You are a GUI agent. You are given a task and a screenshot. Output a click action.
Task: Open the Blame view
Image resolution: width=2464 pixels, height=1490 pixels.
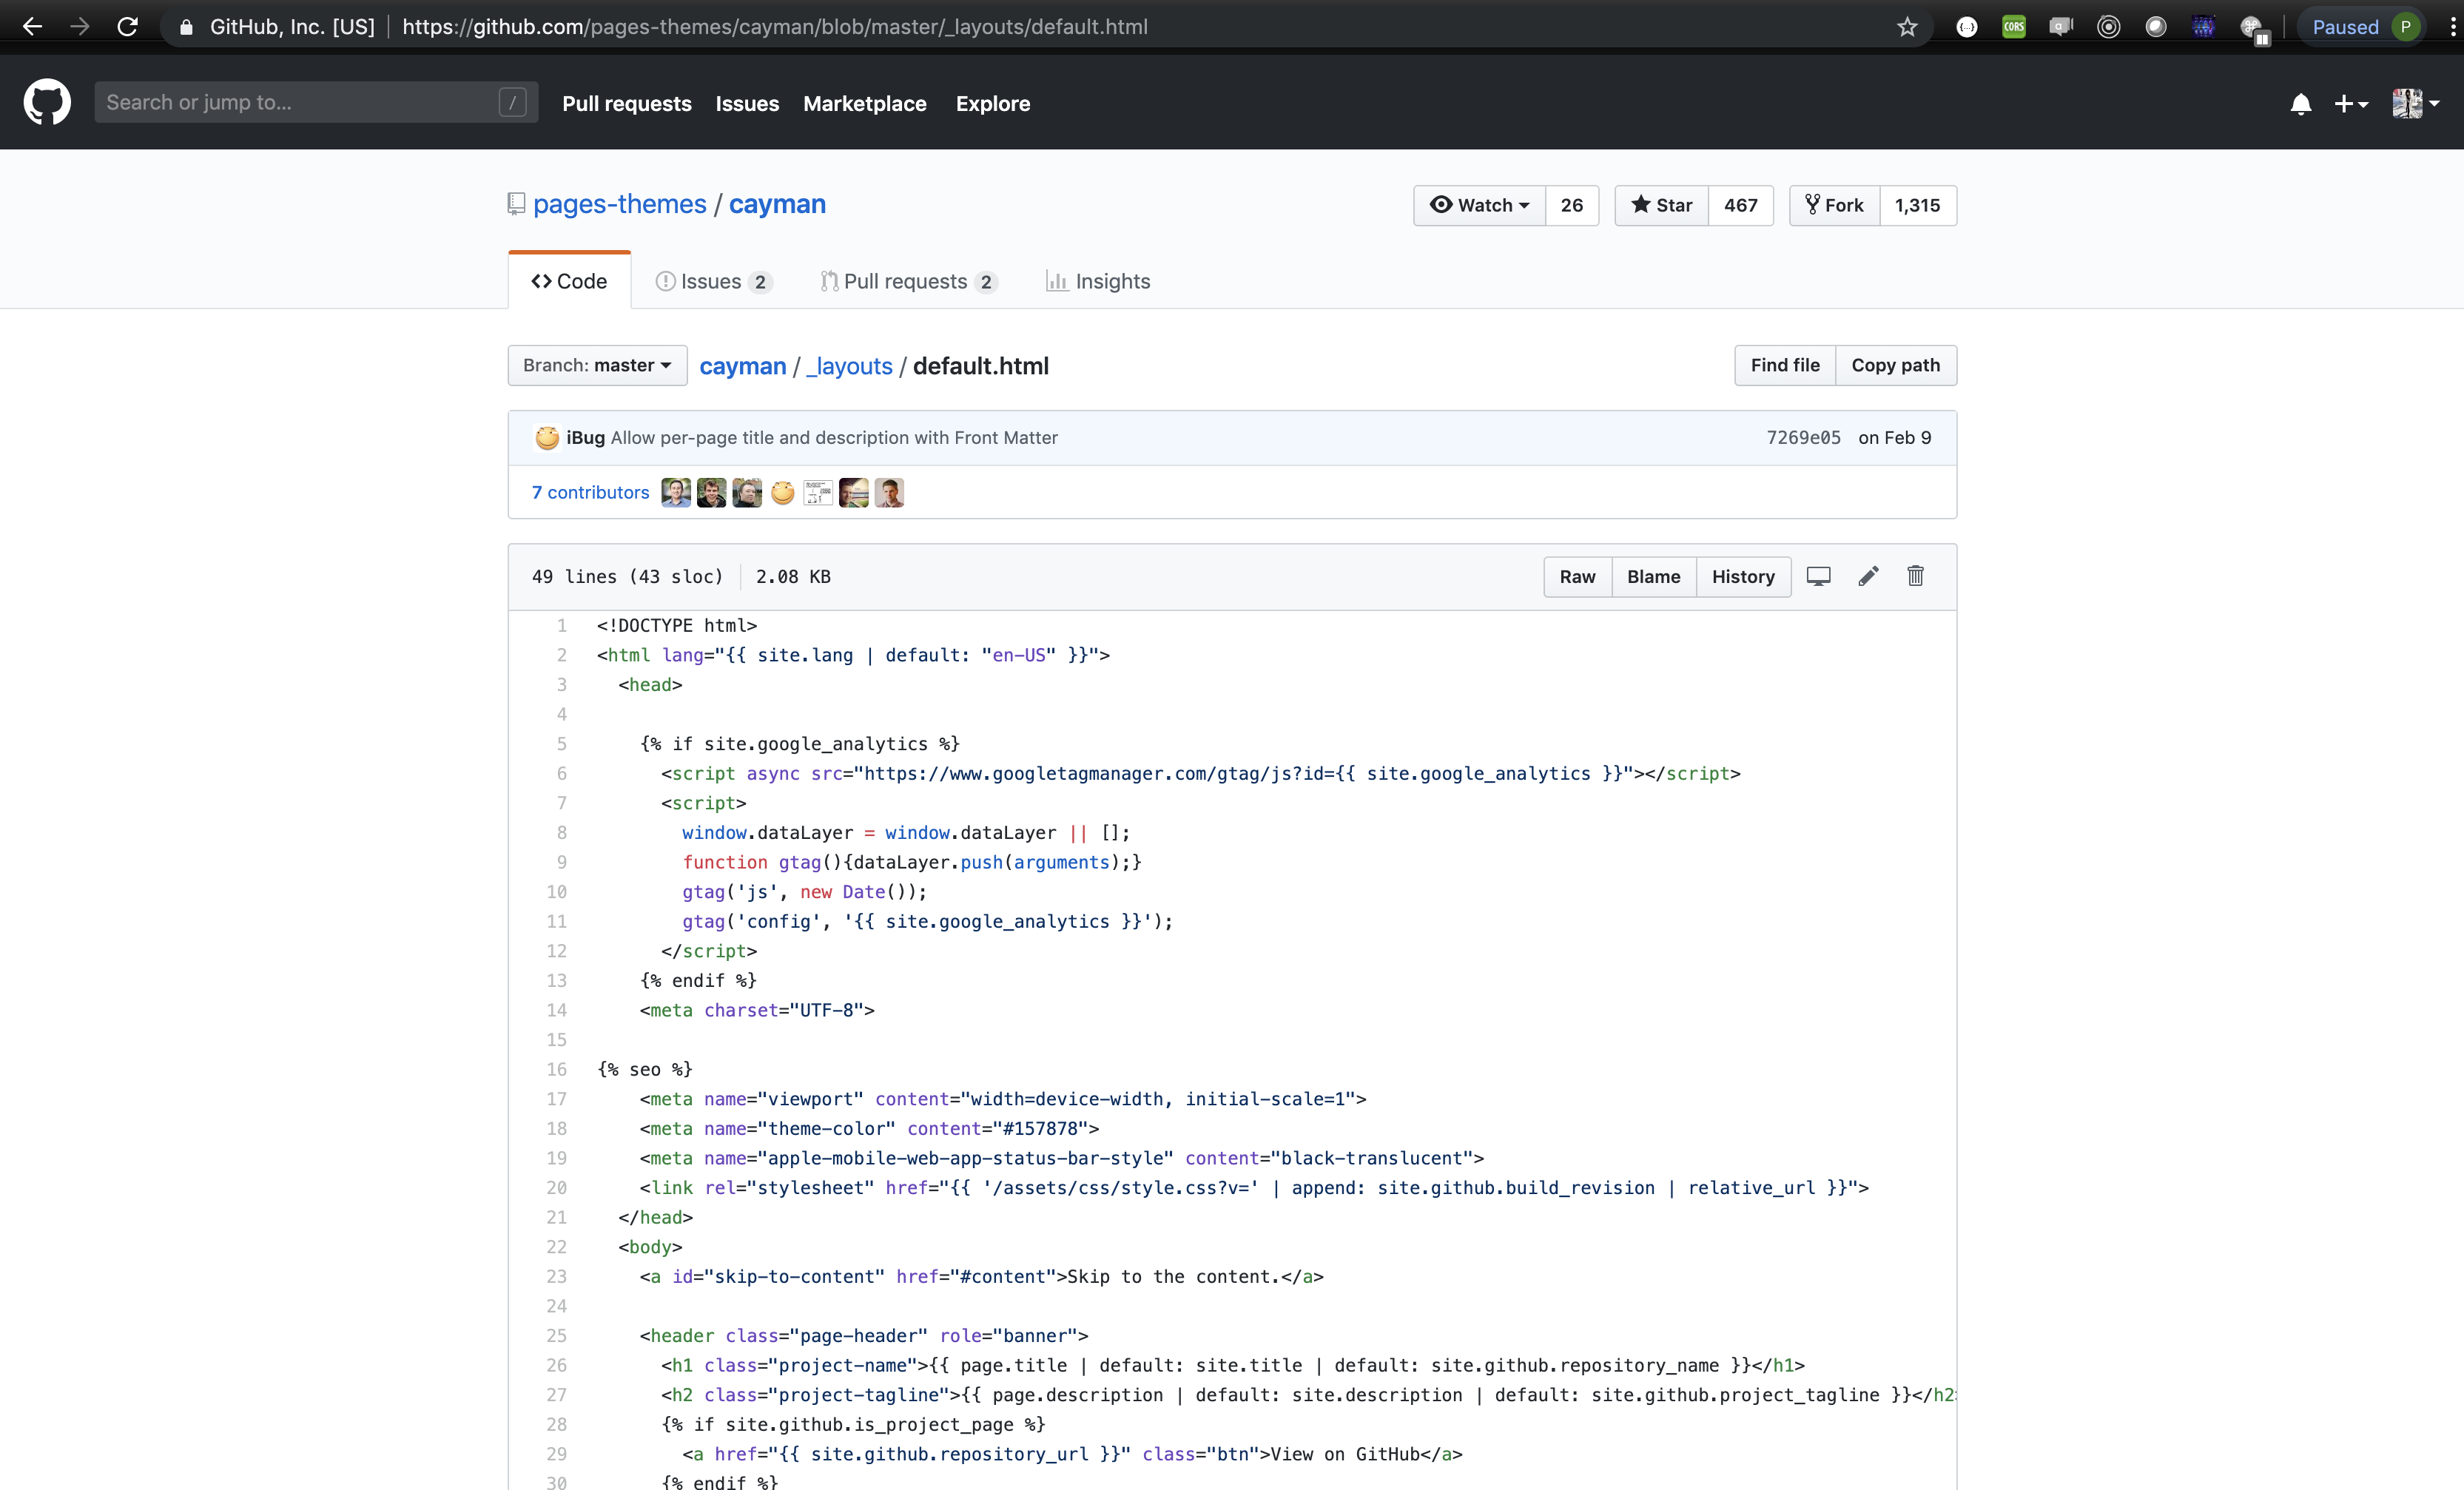[x=1653, y=576]
